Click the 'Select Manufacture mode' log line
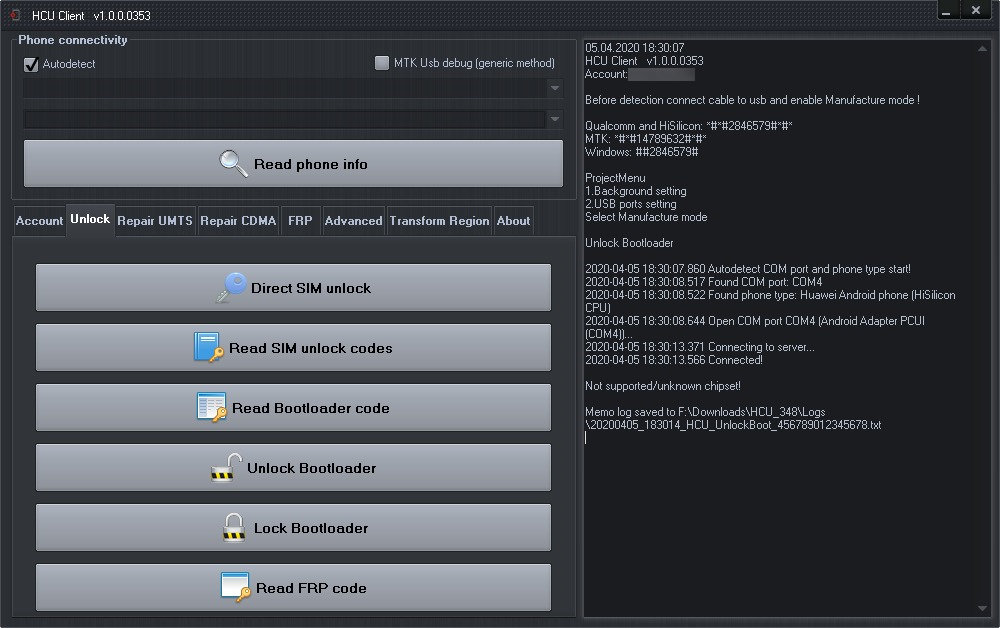The image size is (1000, 628). (x=646, y=217)
